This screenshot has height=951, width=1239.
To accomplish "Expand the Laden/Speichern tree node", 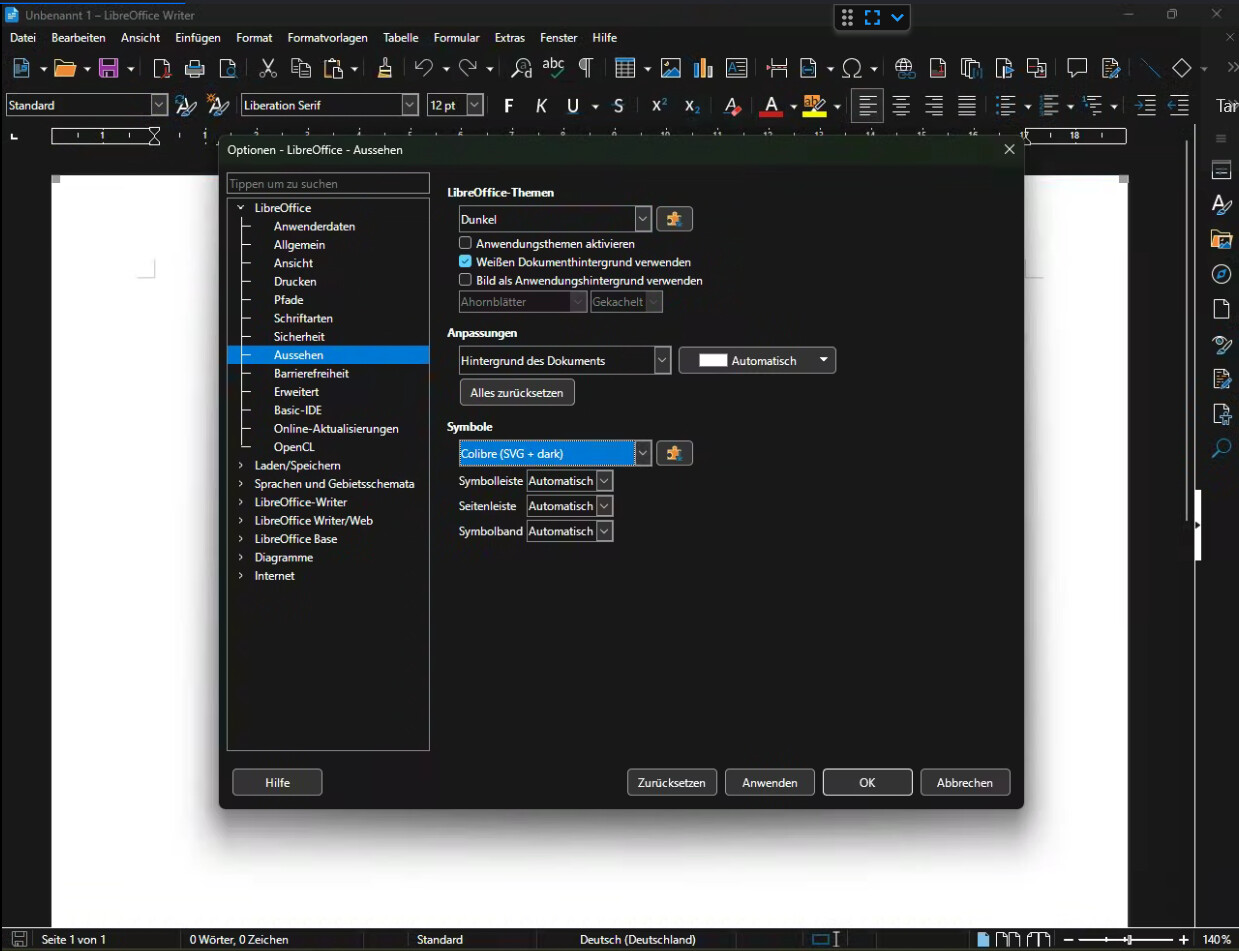I will (x=241, y=466).
